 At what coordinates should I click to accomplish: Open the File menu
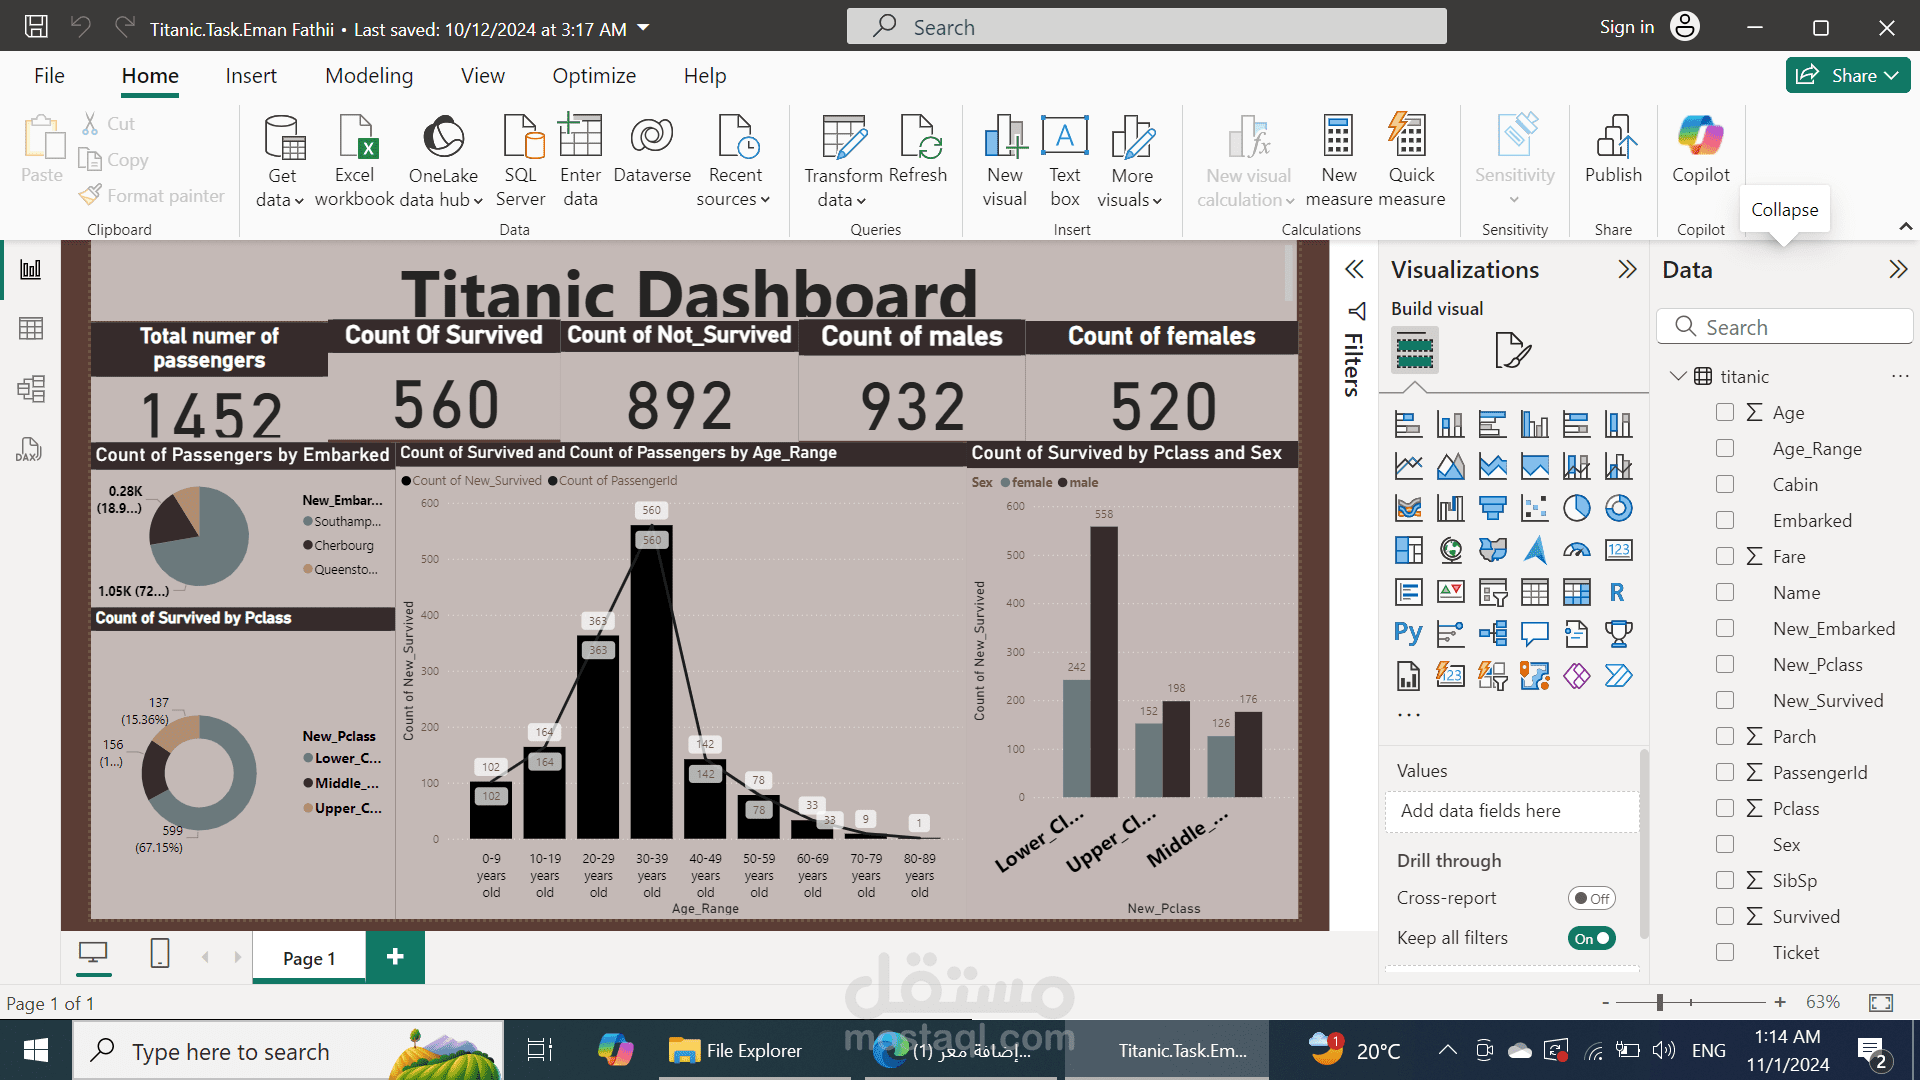coord(49,76)
